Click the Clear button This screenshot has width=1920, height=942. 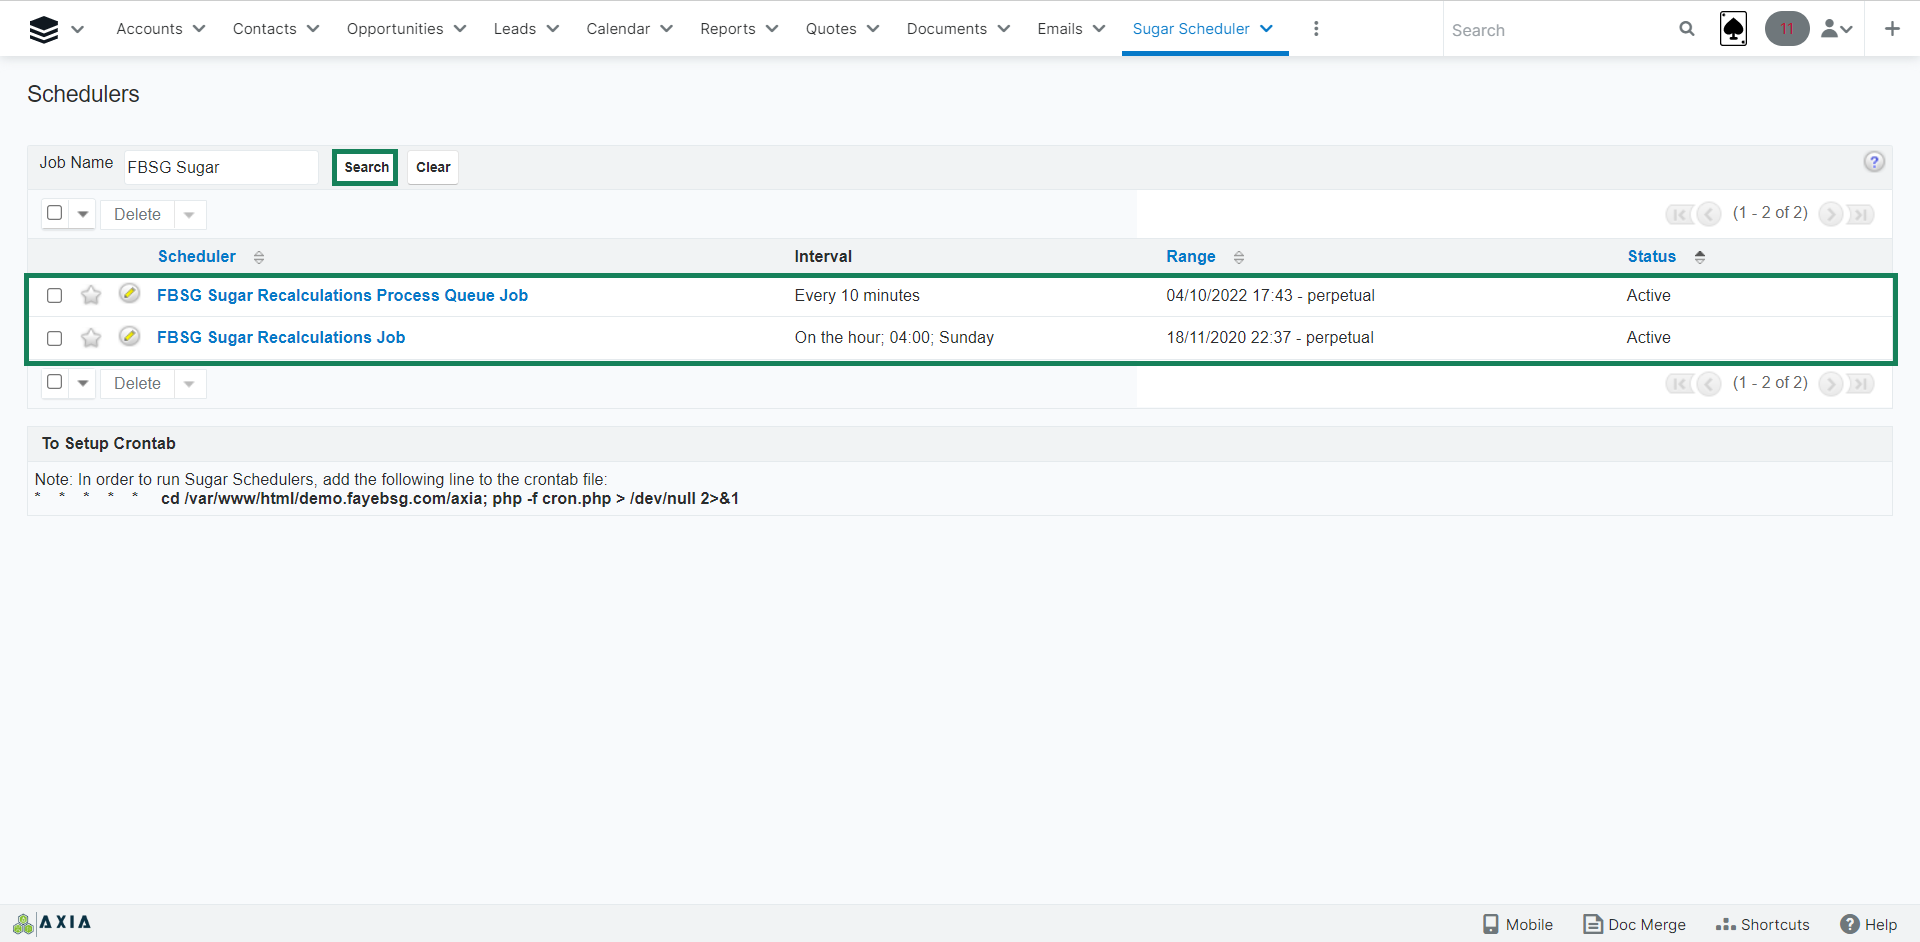(x=433, y=167)
